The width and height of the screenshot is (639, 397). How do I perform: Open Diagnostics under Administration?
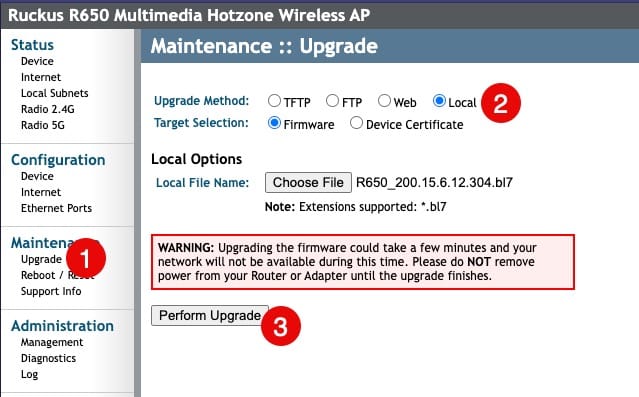[x=48, y=358]
